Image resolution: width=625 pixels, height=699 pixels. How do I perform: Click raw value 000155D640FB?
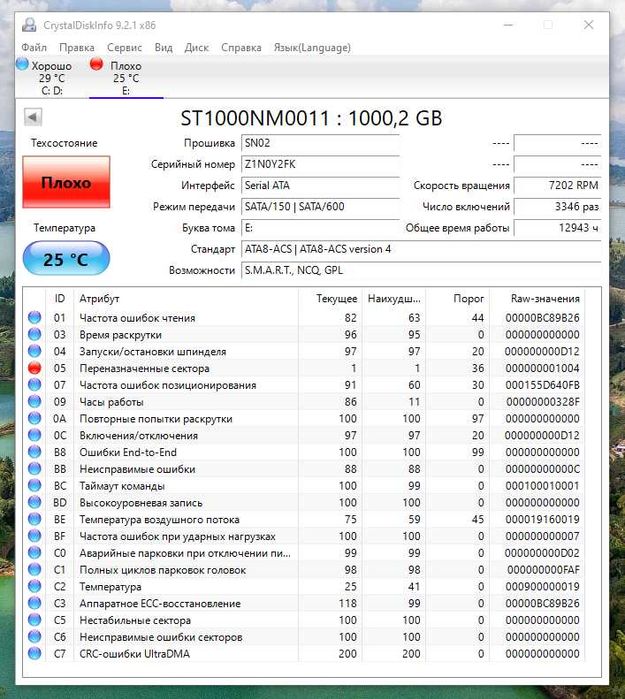click(542, 385)
